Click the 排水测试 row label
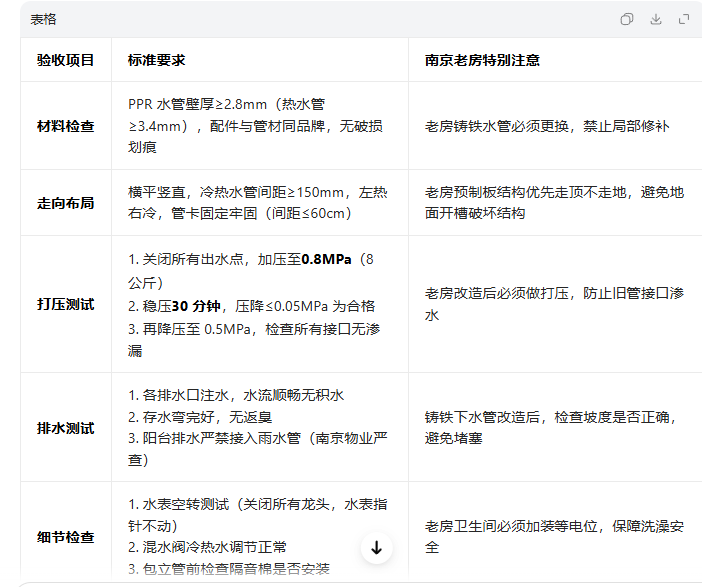Viewport: 702px width, 587px height. 65,428
